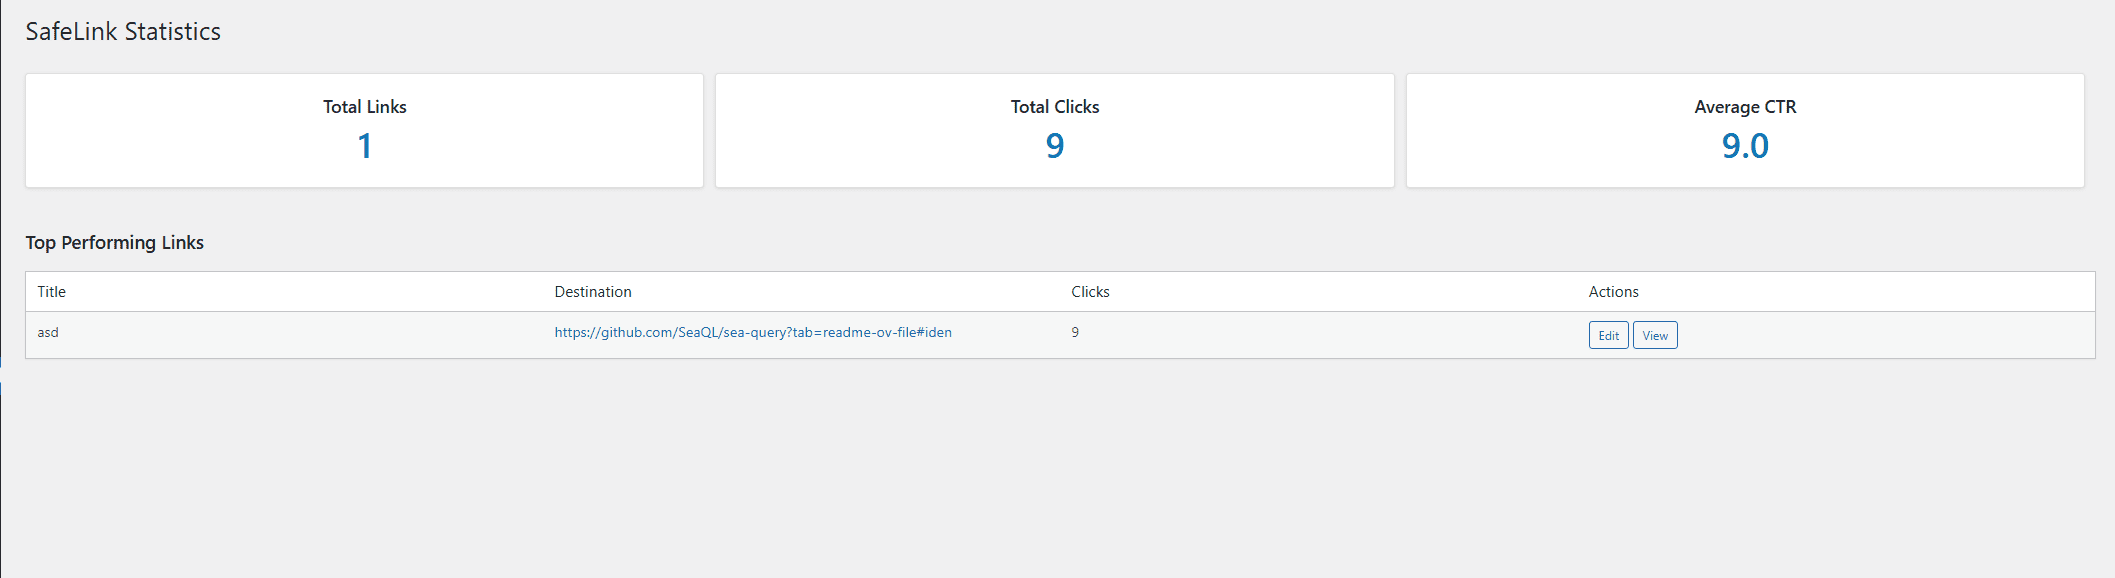Click the Total Links value 1

click(365, 146)
